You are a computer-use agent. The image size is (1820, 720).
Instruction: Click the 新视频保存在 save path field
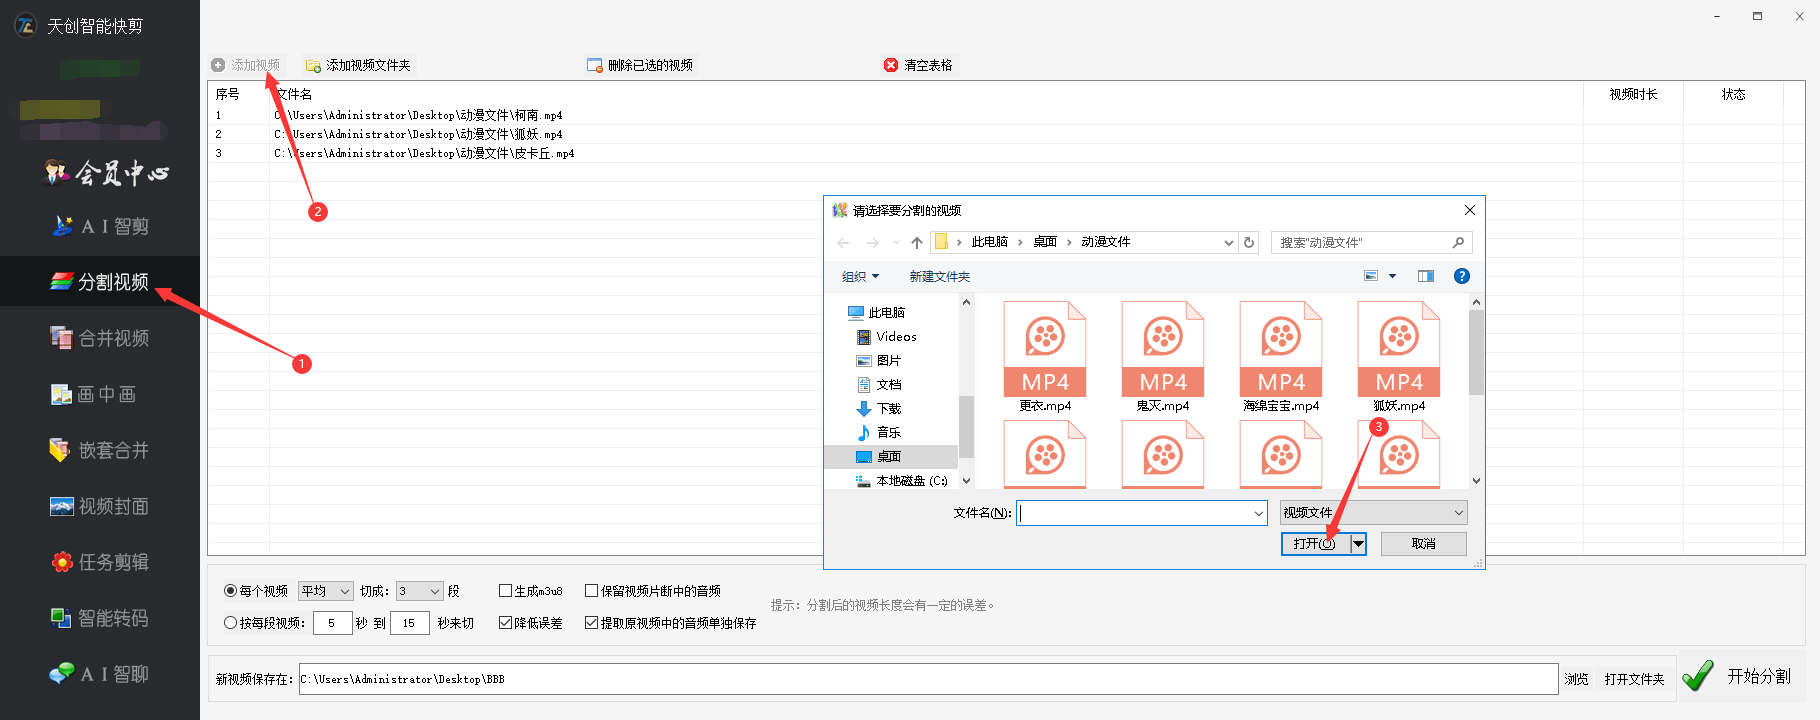point(928,679)
